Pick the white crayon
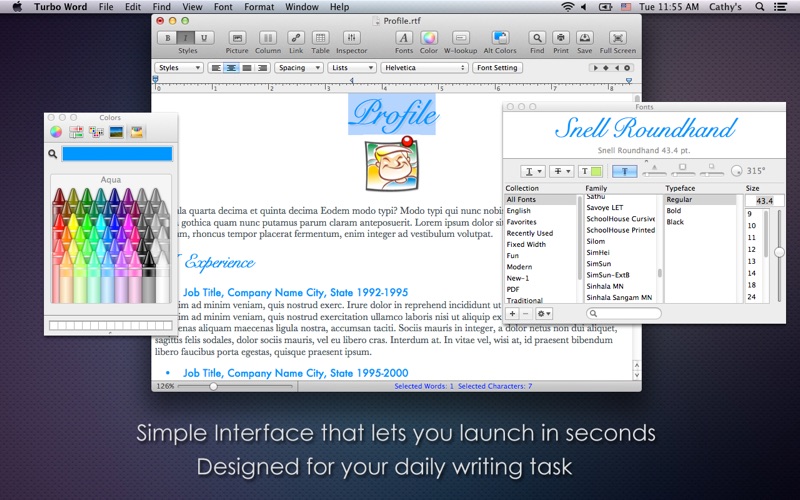Screen dimensions: 800x500 (163, 278)
